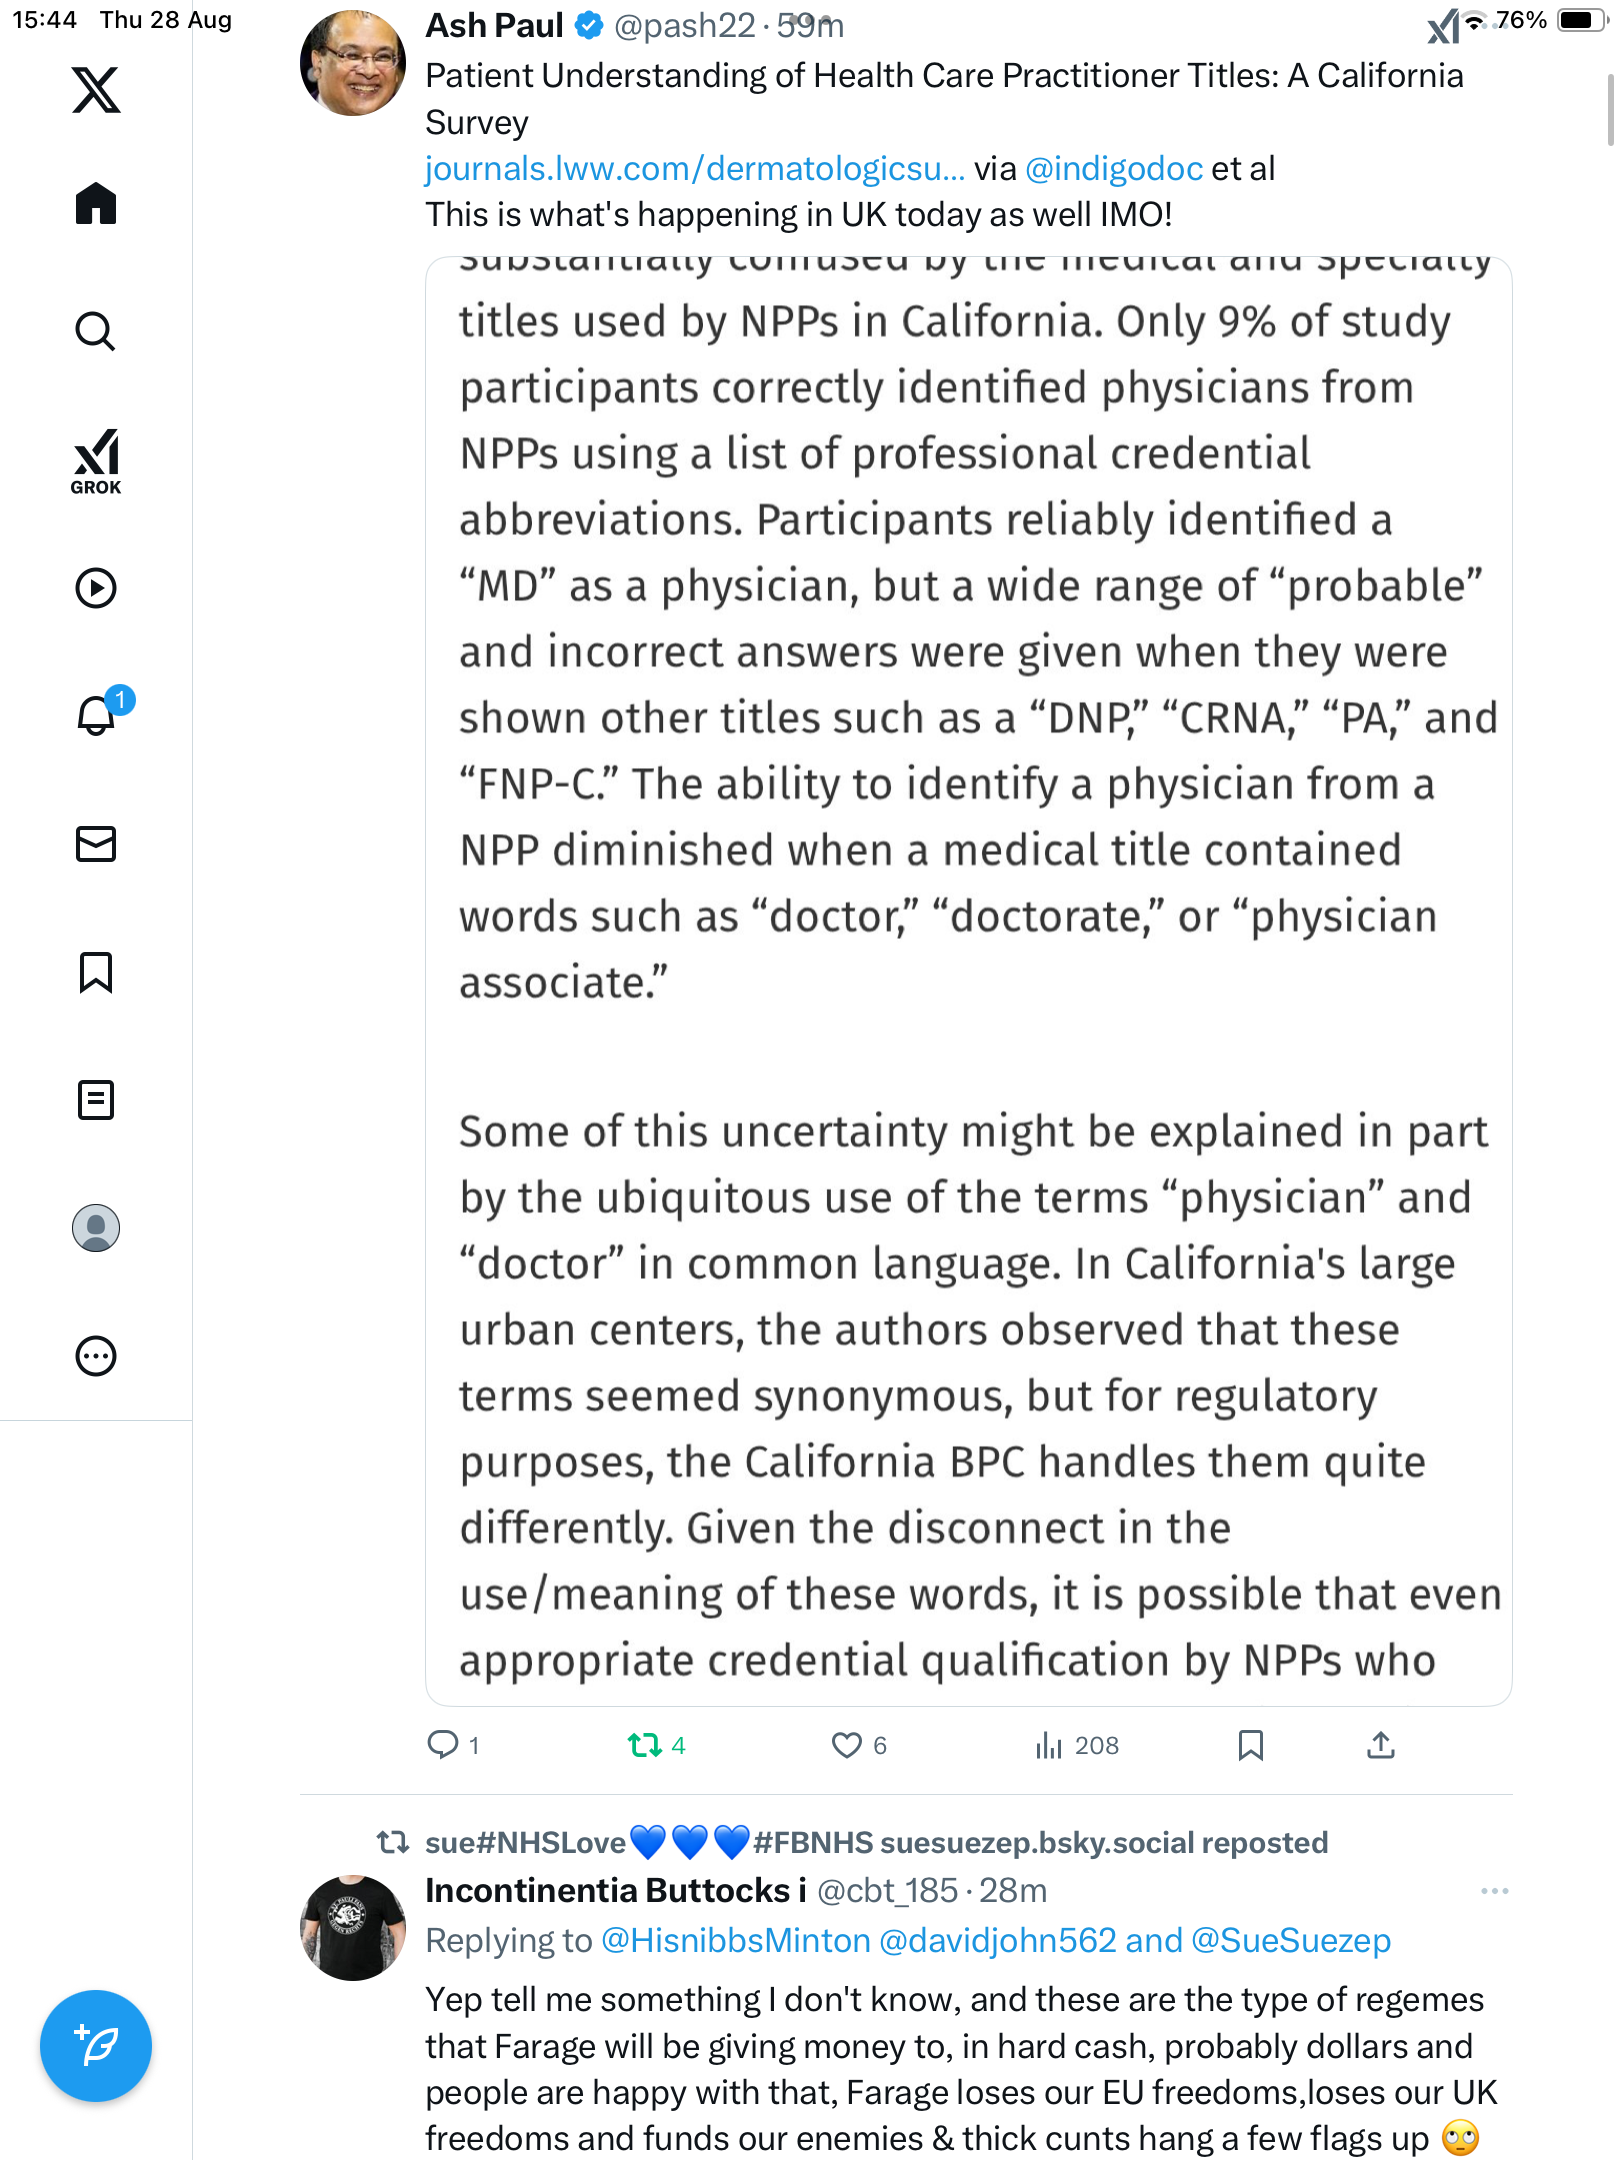
Task: Open the Notifications bell icon
Action: coord(96,715)
